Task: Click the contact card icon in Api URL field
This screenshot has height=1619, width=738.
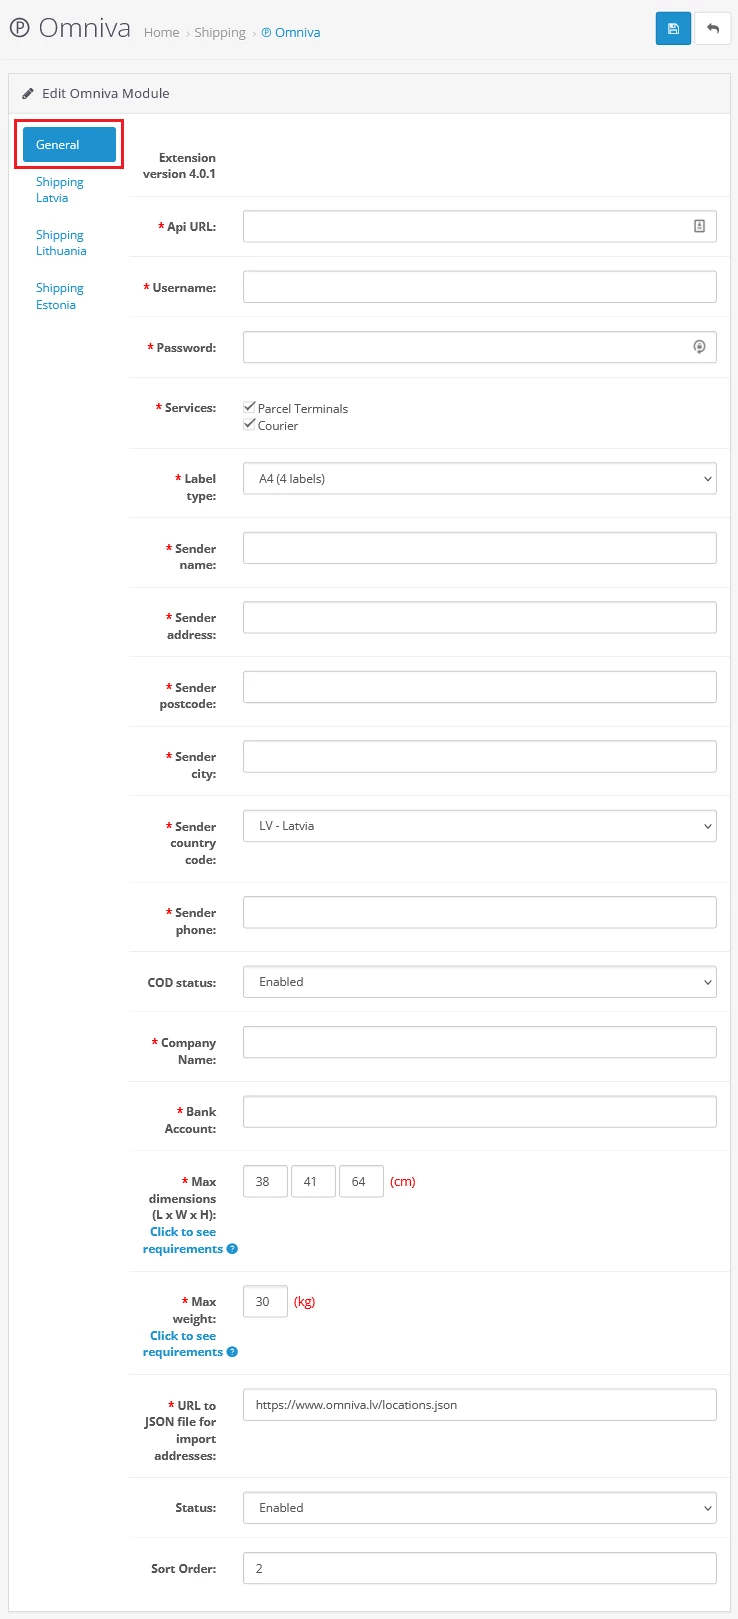Action: point(699,227)
